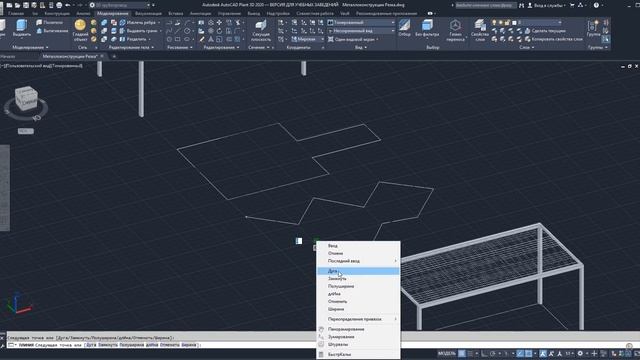Screen dimensions: 640x360
Task: Open the 'Моделирование' ribbon tab
Action: [113, 13]
